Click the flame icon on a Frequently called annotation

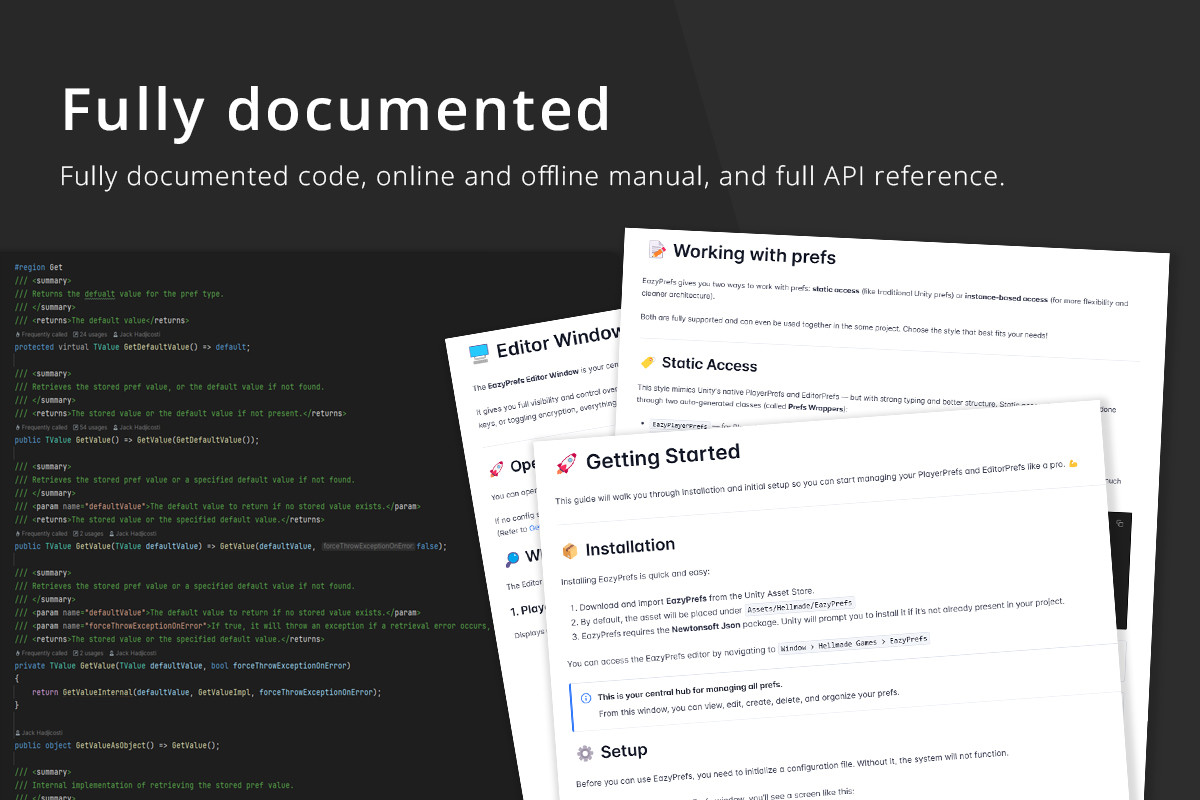(17, 334)
